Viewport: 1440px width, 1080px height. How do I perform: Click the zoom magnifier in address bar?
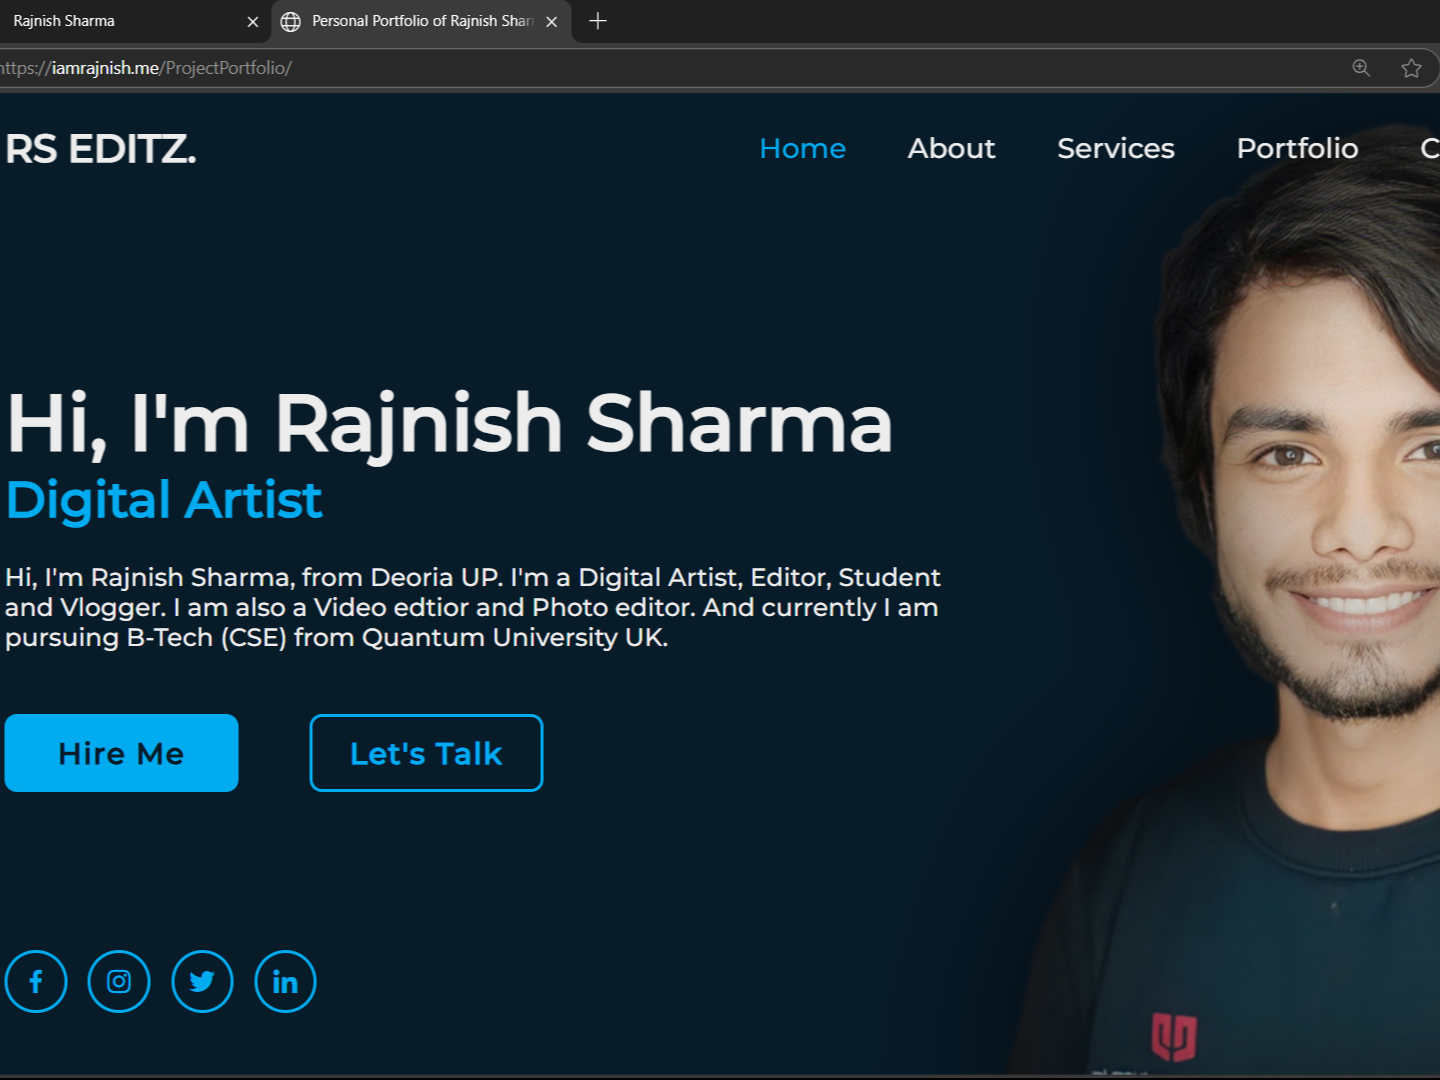pyautogui.click(x=1361, y=68)
